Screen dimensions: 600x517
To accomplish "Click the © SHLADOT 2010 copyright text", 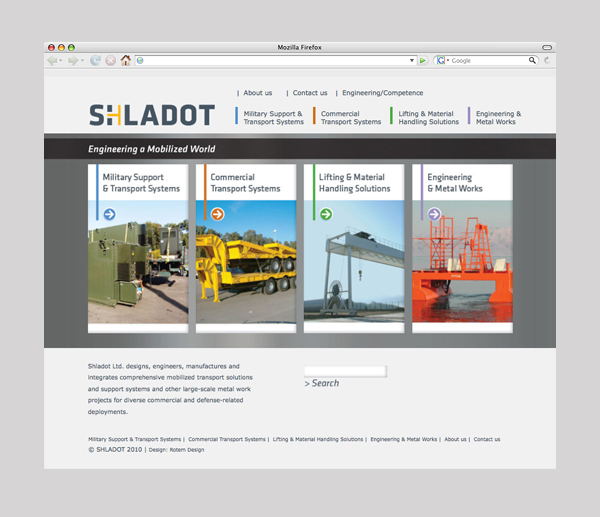I will click(x=115, y=450).
